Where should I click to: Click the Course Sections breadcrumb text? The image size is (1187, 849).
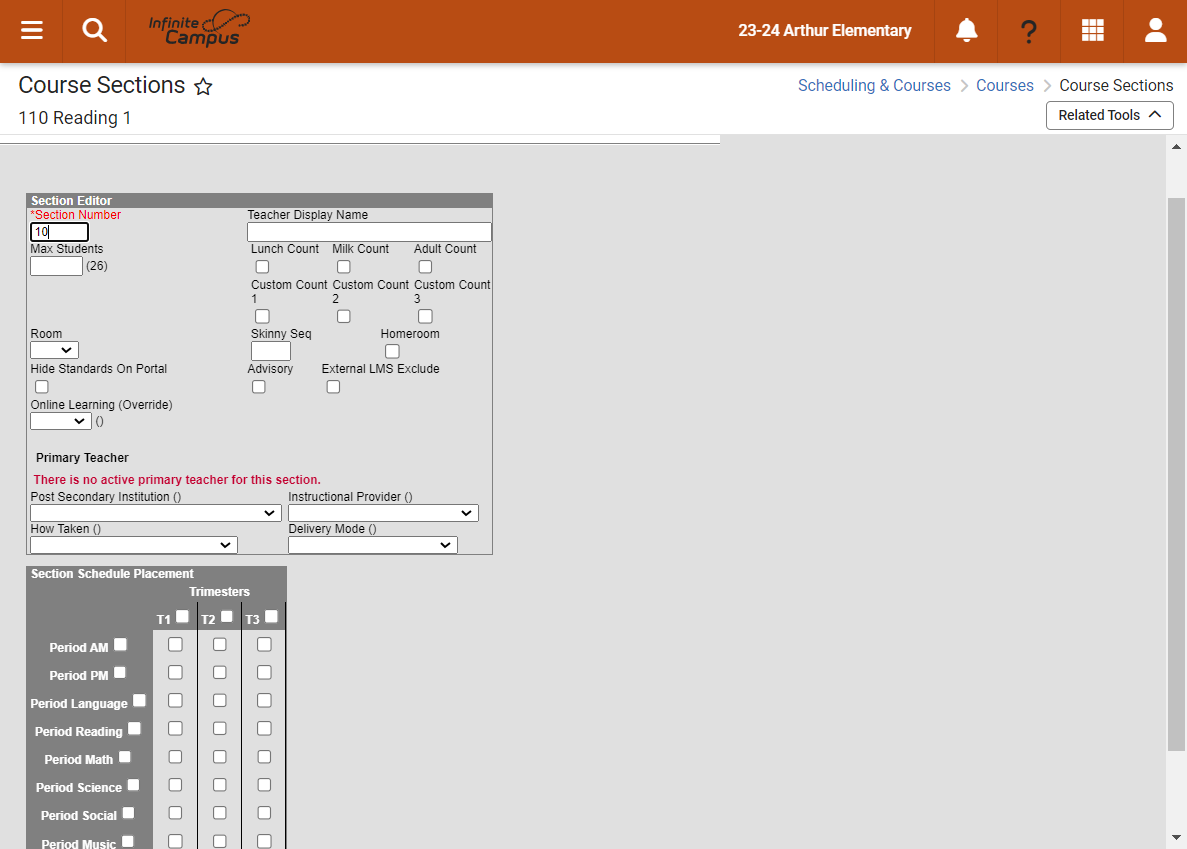point(1116,86)
